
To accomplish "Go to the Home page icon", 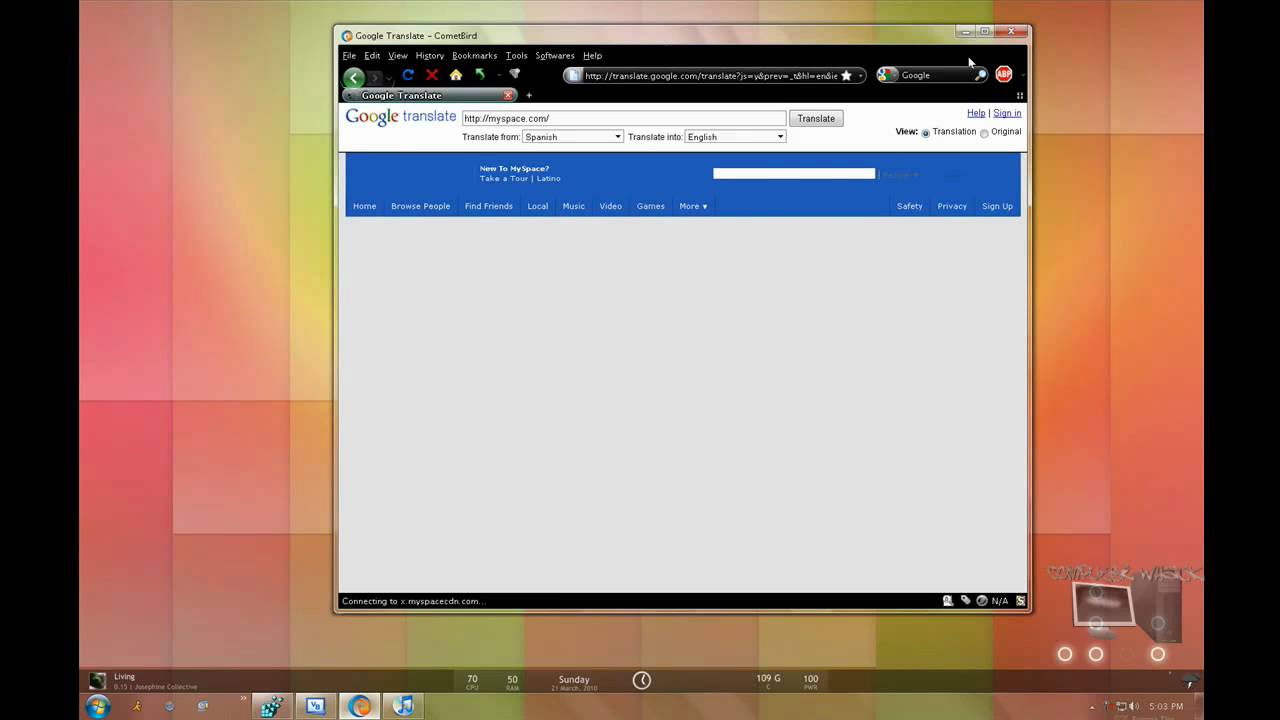I will point(456,75).
